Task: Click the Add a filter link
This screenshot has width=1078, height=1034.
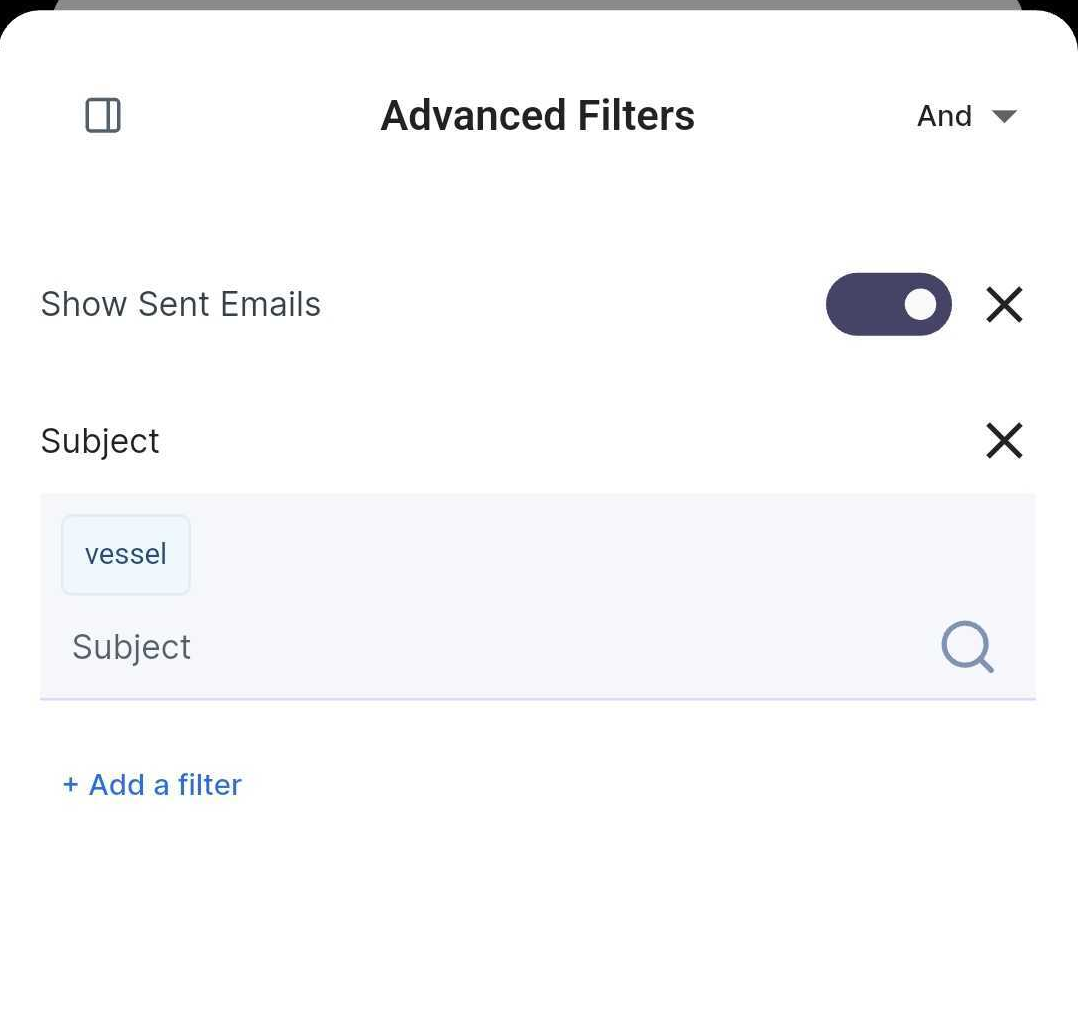Action: [x=165, y=785]
